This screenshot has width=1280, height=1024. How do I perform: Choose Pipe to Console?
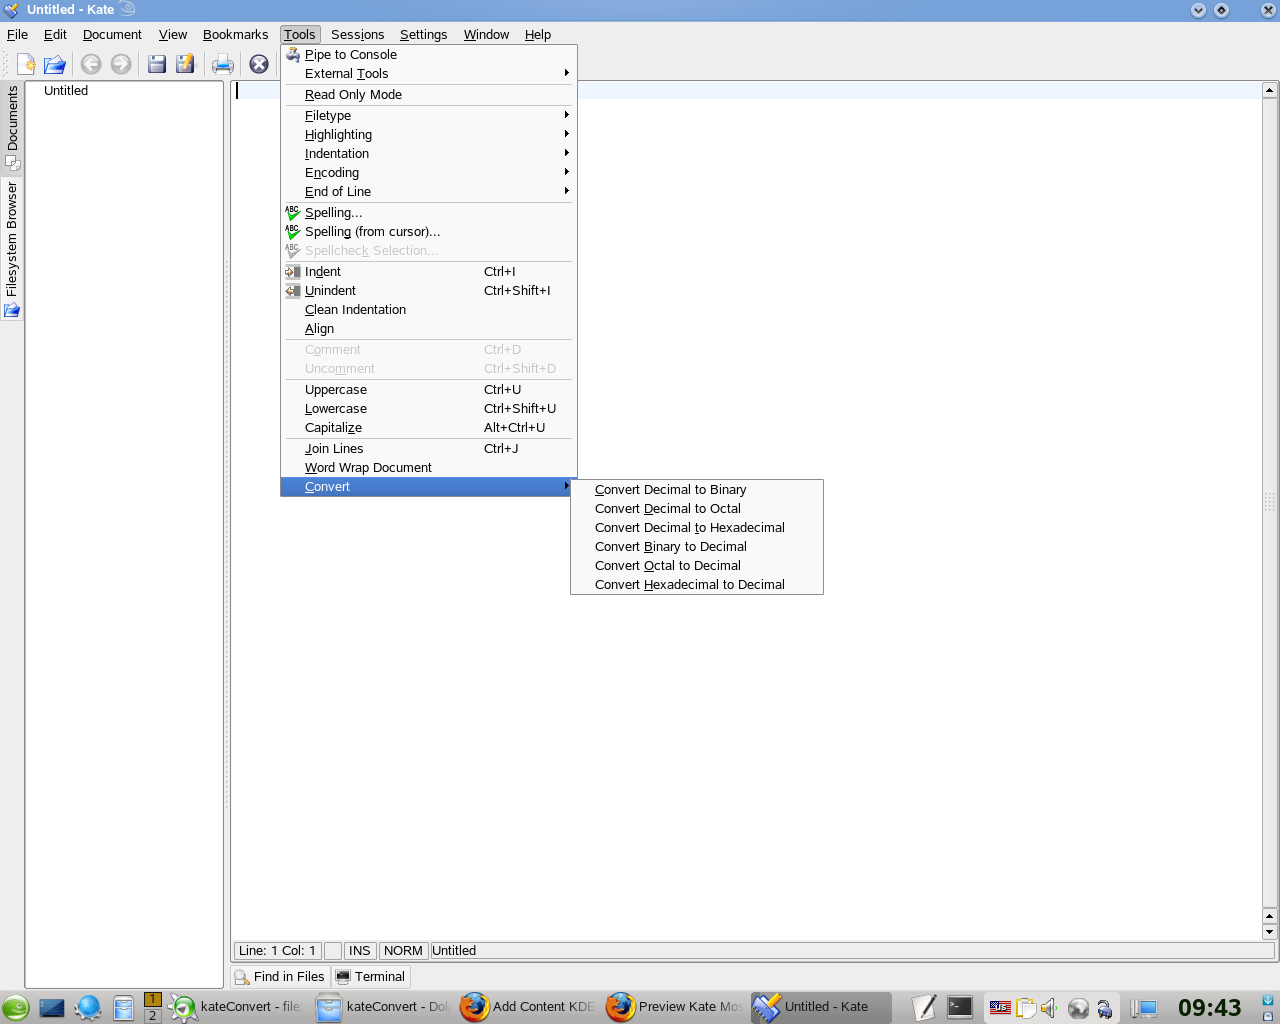tap(428, 55)
